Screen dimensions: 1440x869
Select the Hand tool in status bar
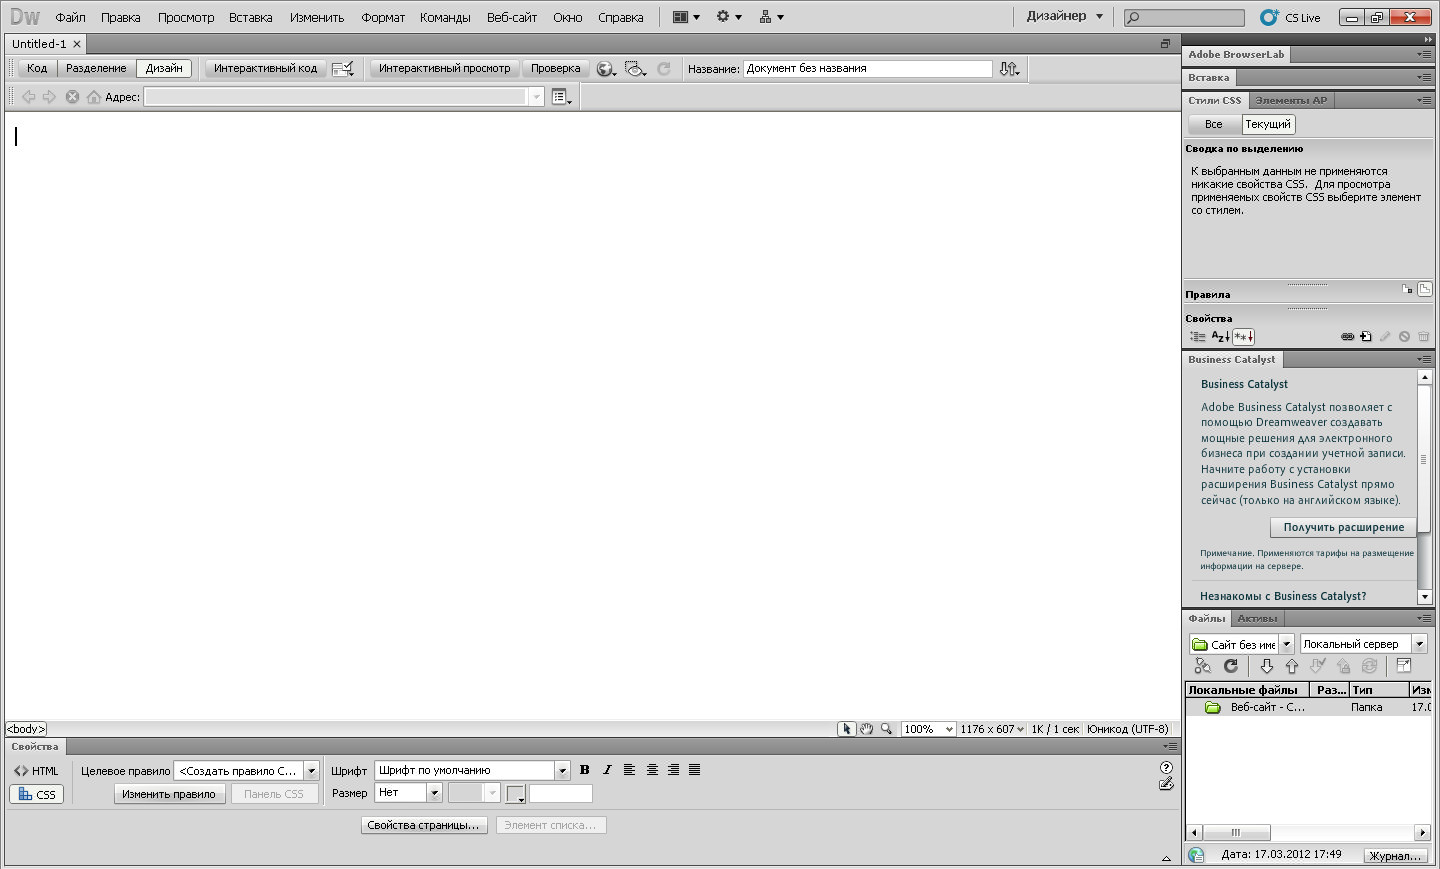867,729
